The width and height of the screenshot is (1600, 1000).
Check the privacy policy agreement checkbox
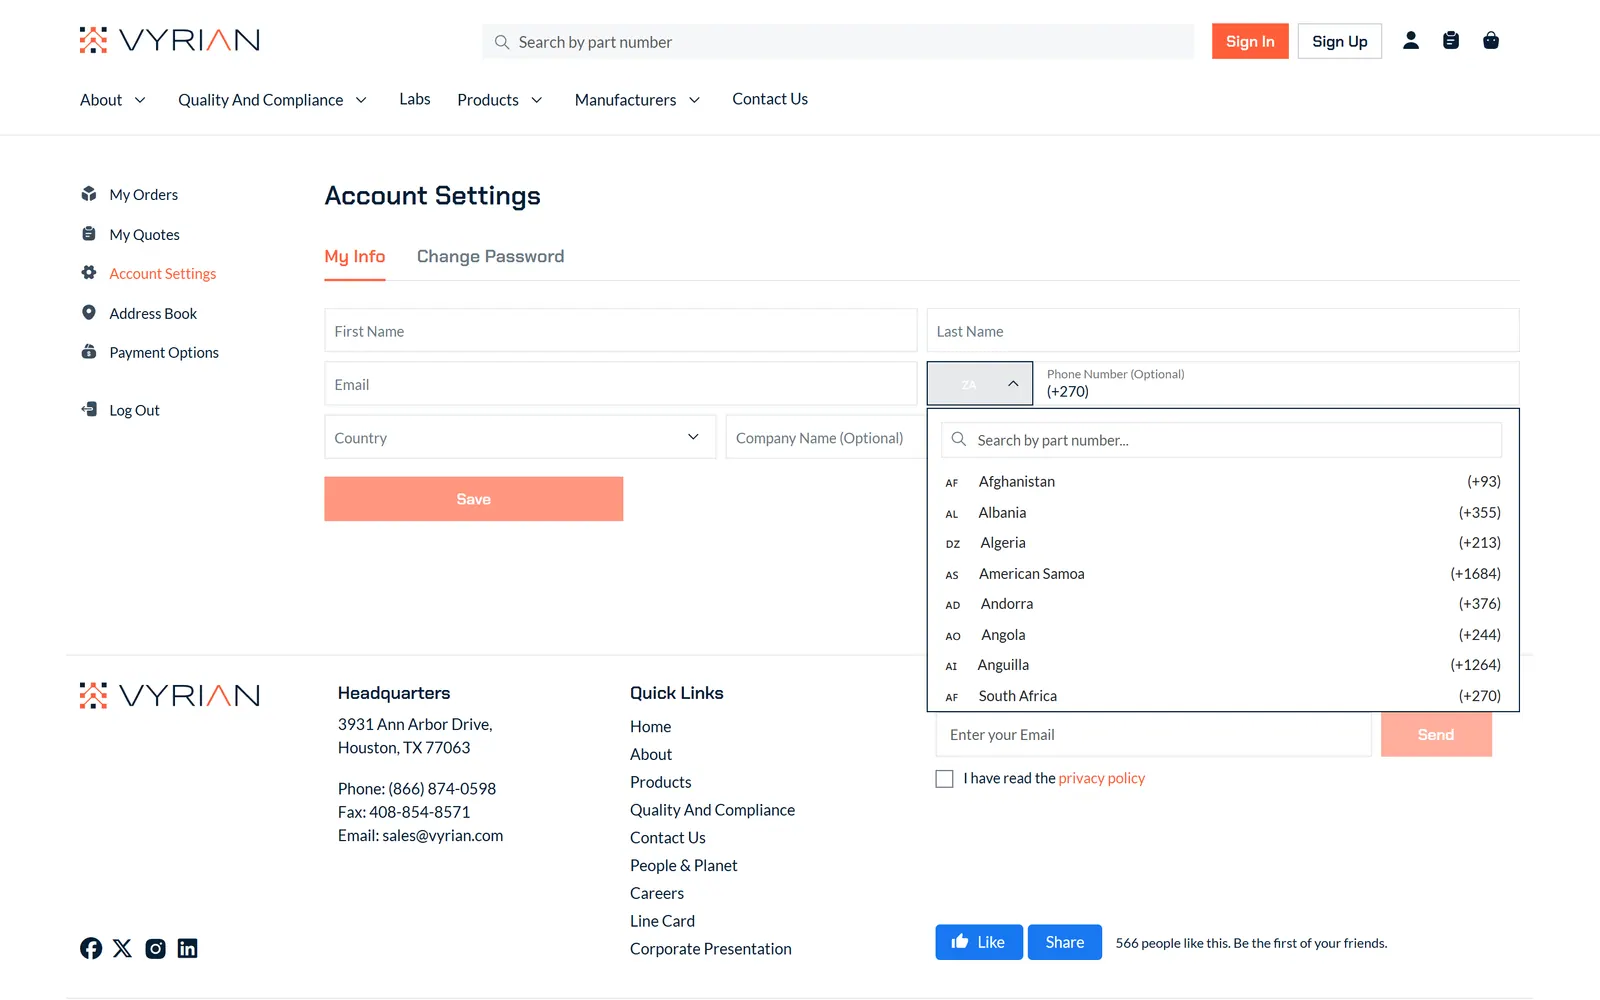(x=944, y=779)
